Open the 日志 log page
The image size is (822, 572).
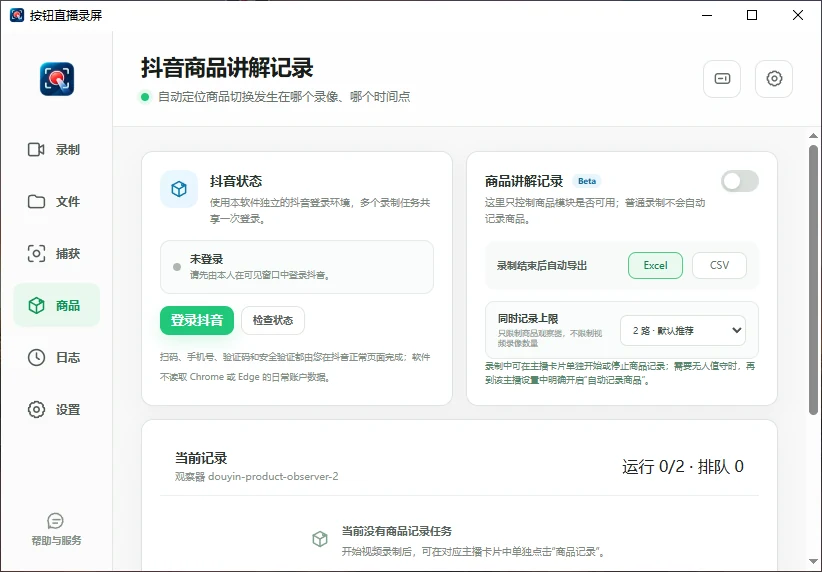point(57,358)
